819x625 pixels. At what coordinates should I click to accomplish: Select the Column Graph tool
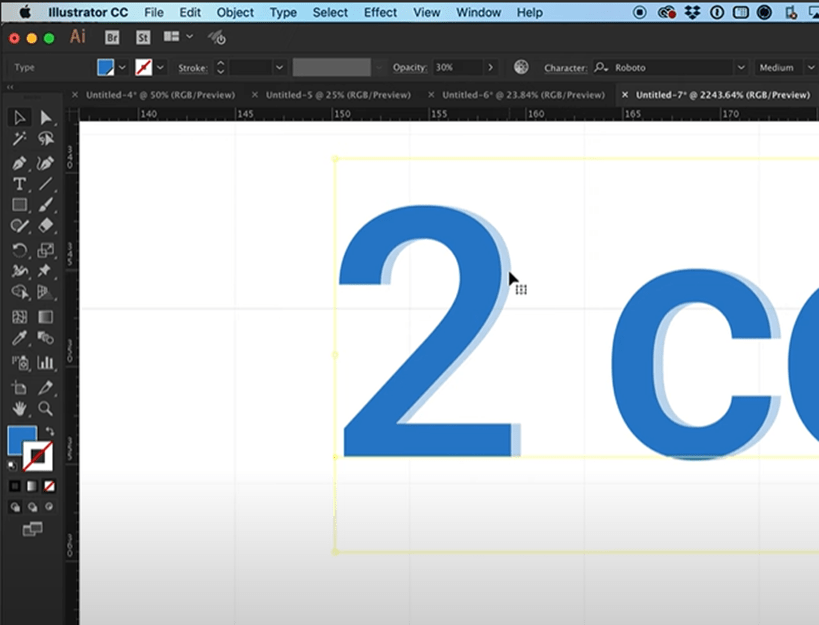coord(47,362)
